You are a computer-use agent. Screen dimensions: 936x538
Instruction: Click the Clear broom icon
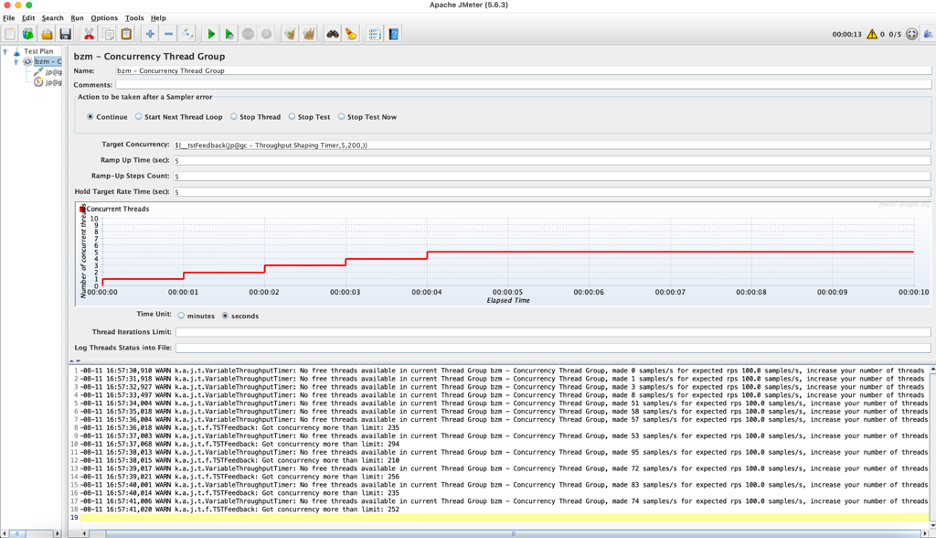pos(290,34)
